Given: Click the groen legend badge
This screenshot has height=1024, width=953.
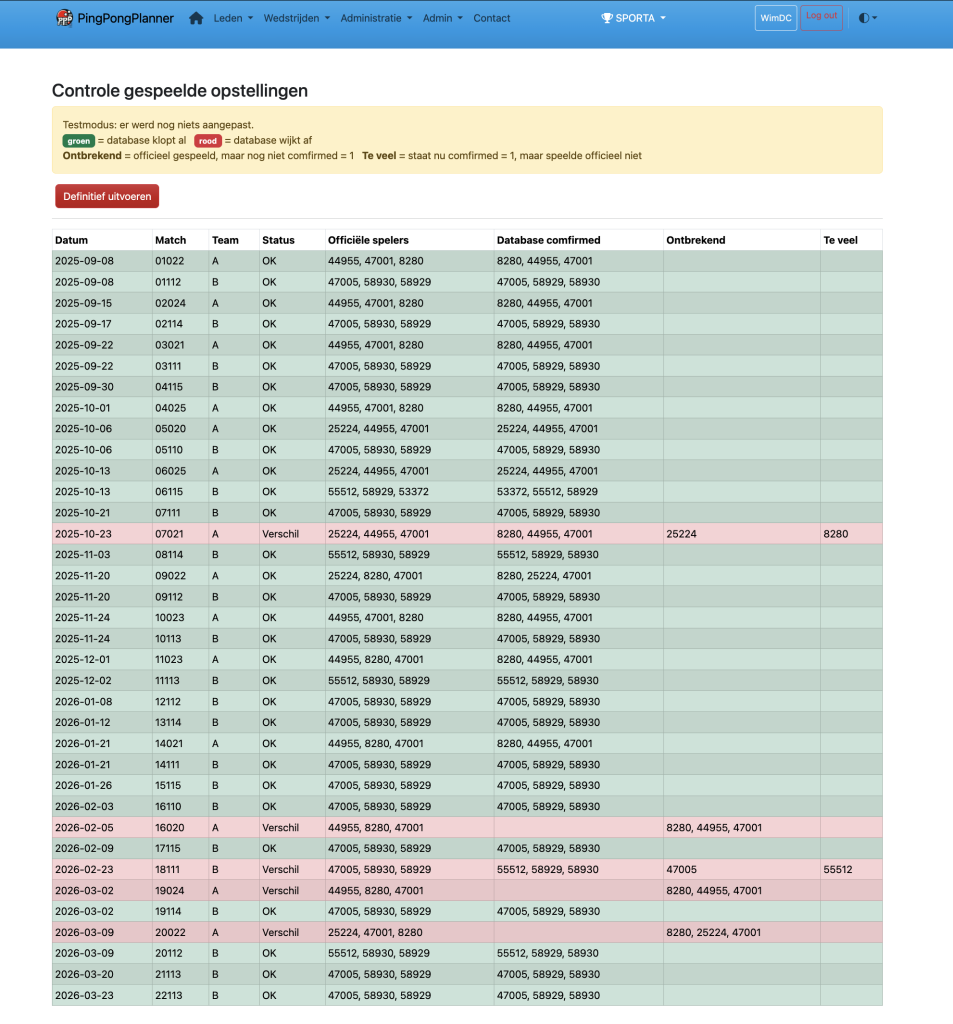Looking at the screenshot, I should (x=78, y=140).
